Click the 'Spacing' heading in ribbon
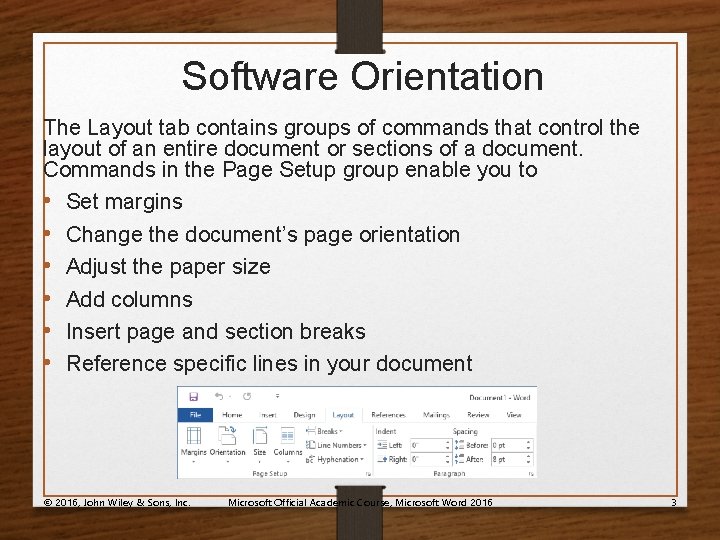The image size is (720, 540). [x=465, y=431]
